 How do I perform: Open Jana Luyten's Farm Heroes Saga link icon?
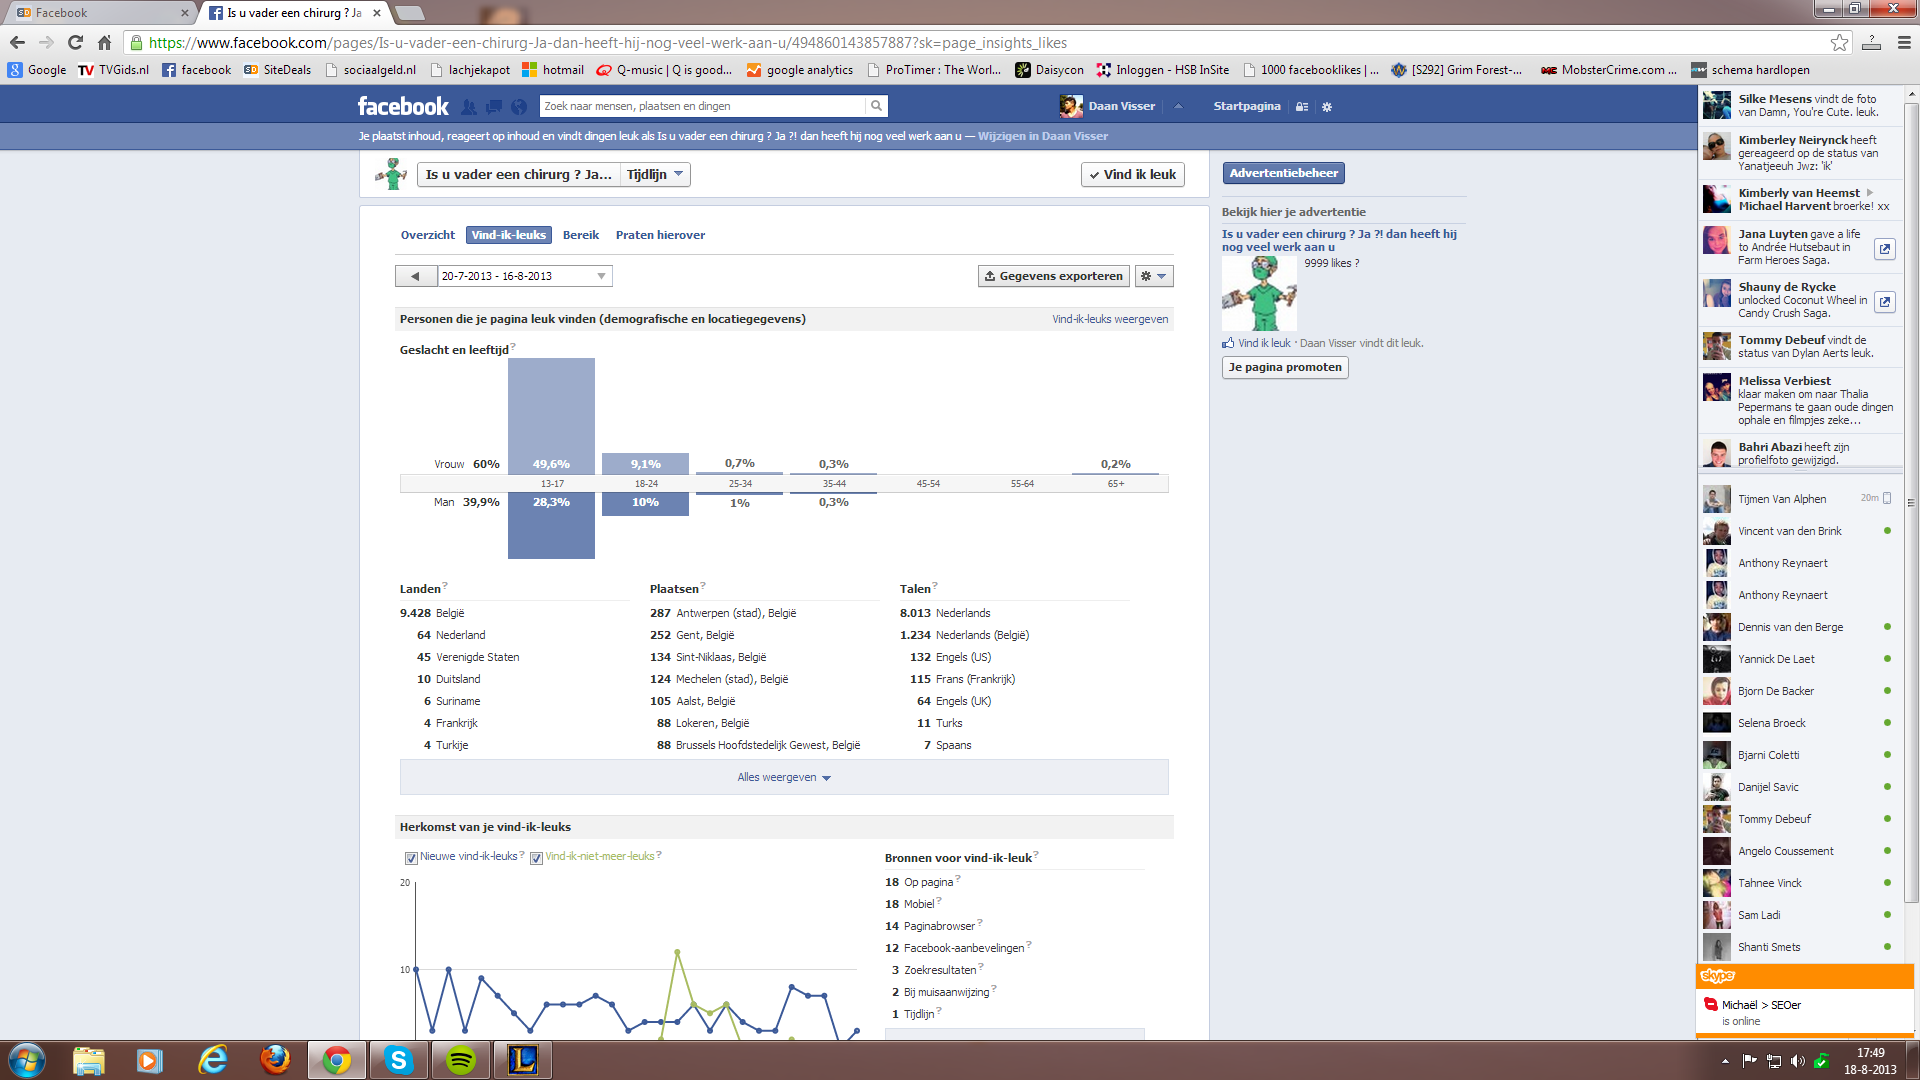(1884, 248)
